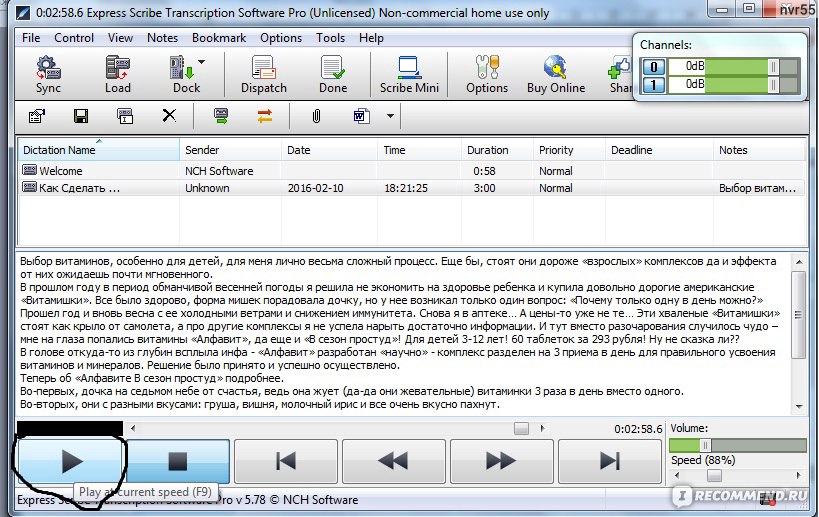Sort by Dictation Name column header
Viewport: 819px width, 517px height.
(x=99, y=150)
